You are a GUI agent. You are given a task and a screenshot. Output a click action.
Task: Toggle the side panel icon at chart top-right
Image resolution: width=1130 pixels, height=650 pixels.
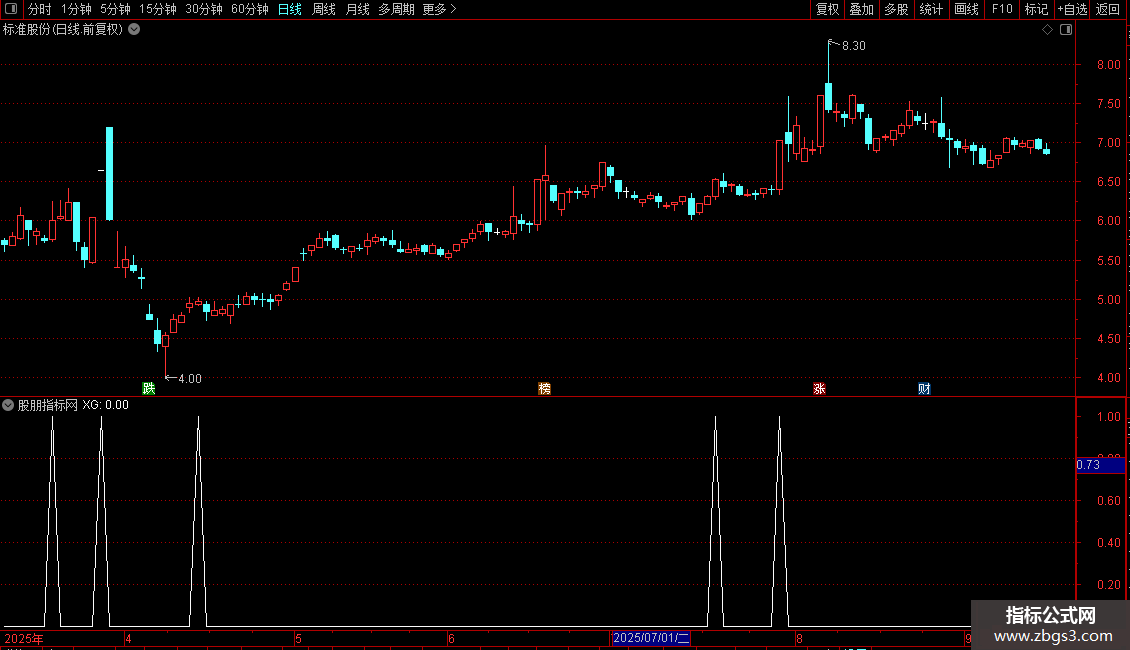(x=1066, y=30)
